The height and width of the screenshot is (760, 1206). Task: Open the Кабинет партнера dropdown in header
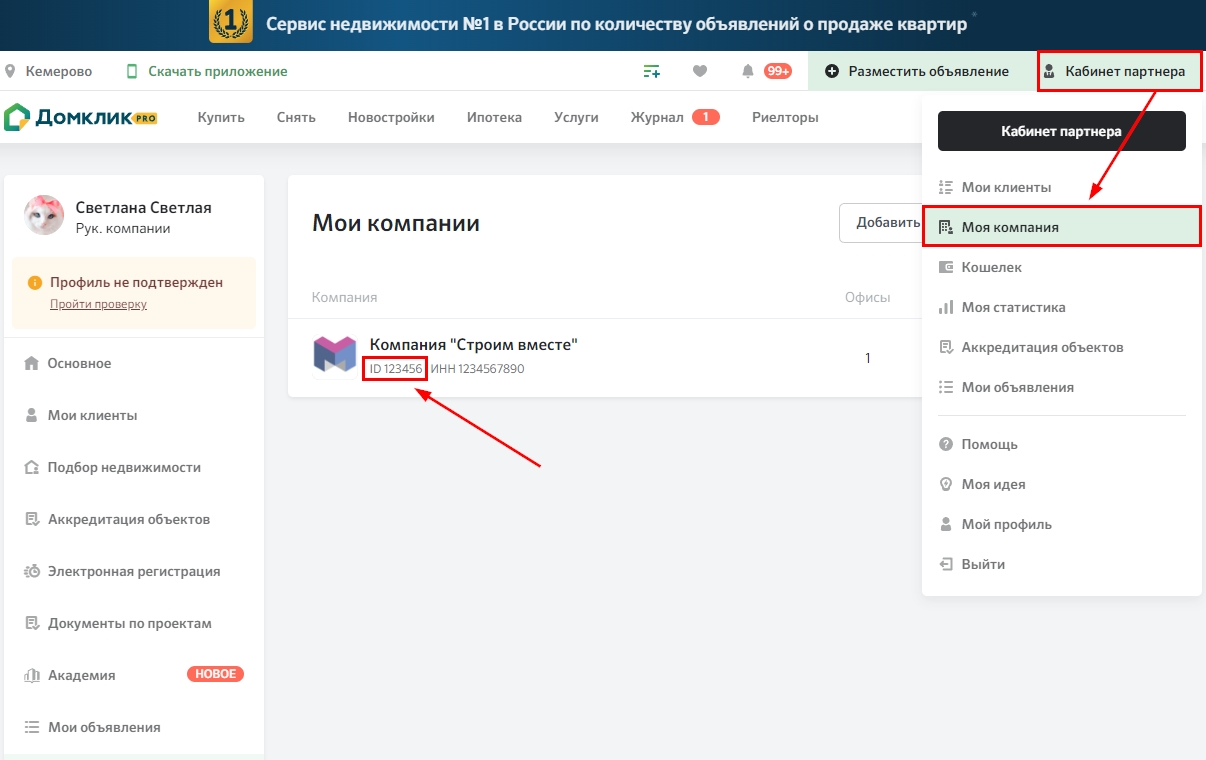point(1119,71)
